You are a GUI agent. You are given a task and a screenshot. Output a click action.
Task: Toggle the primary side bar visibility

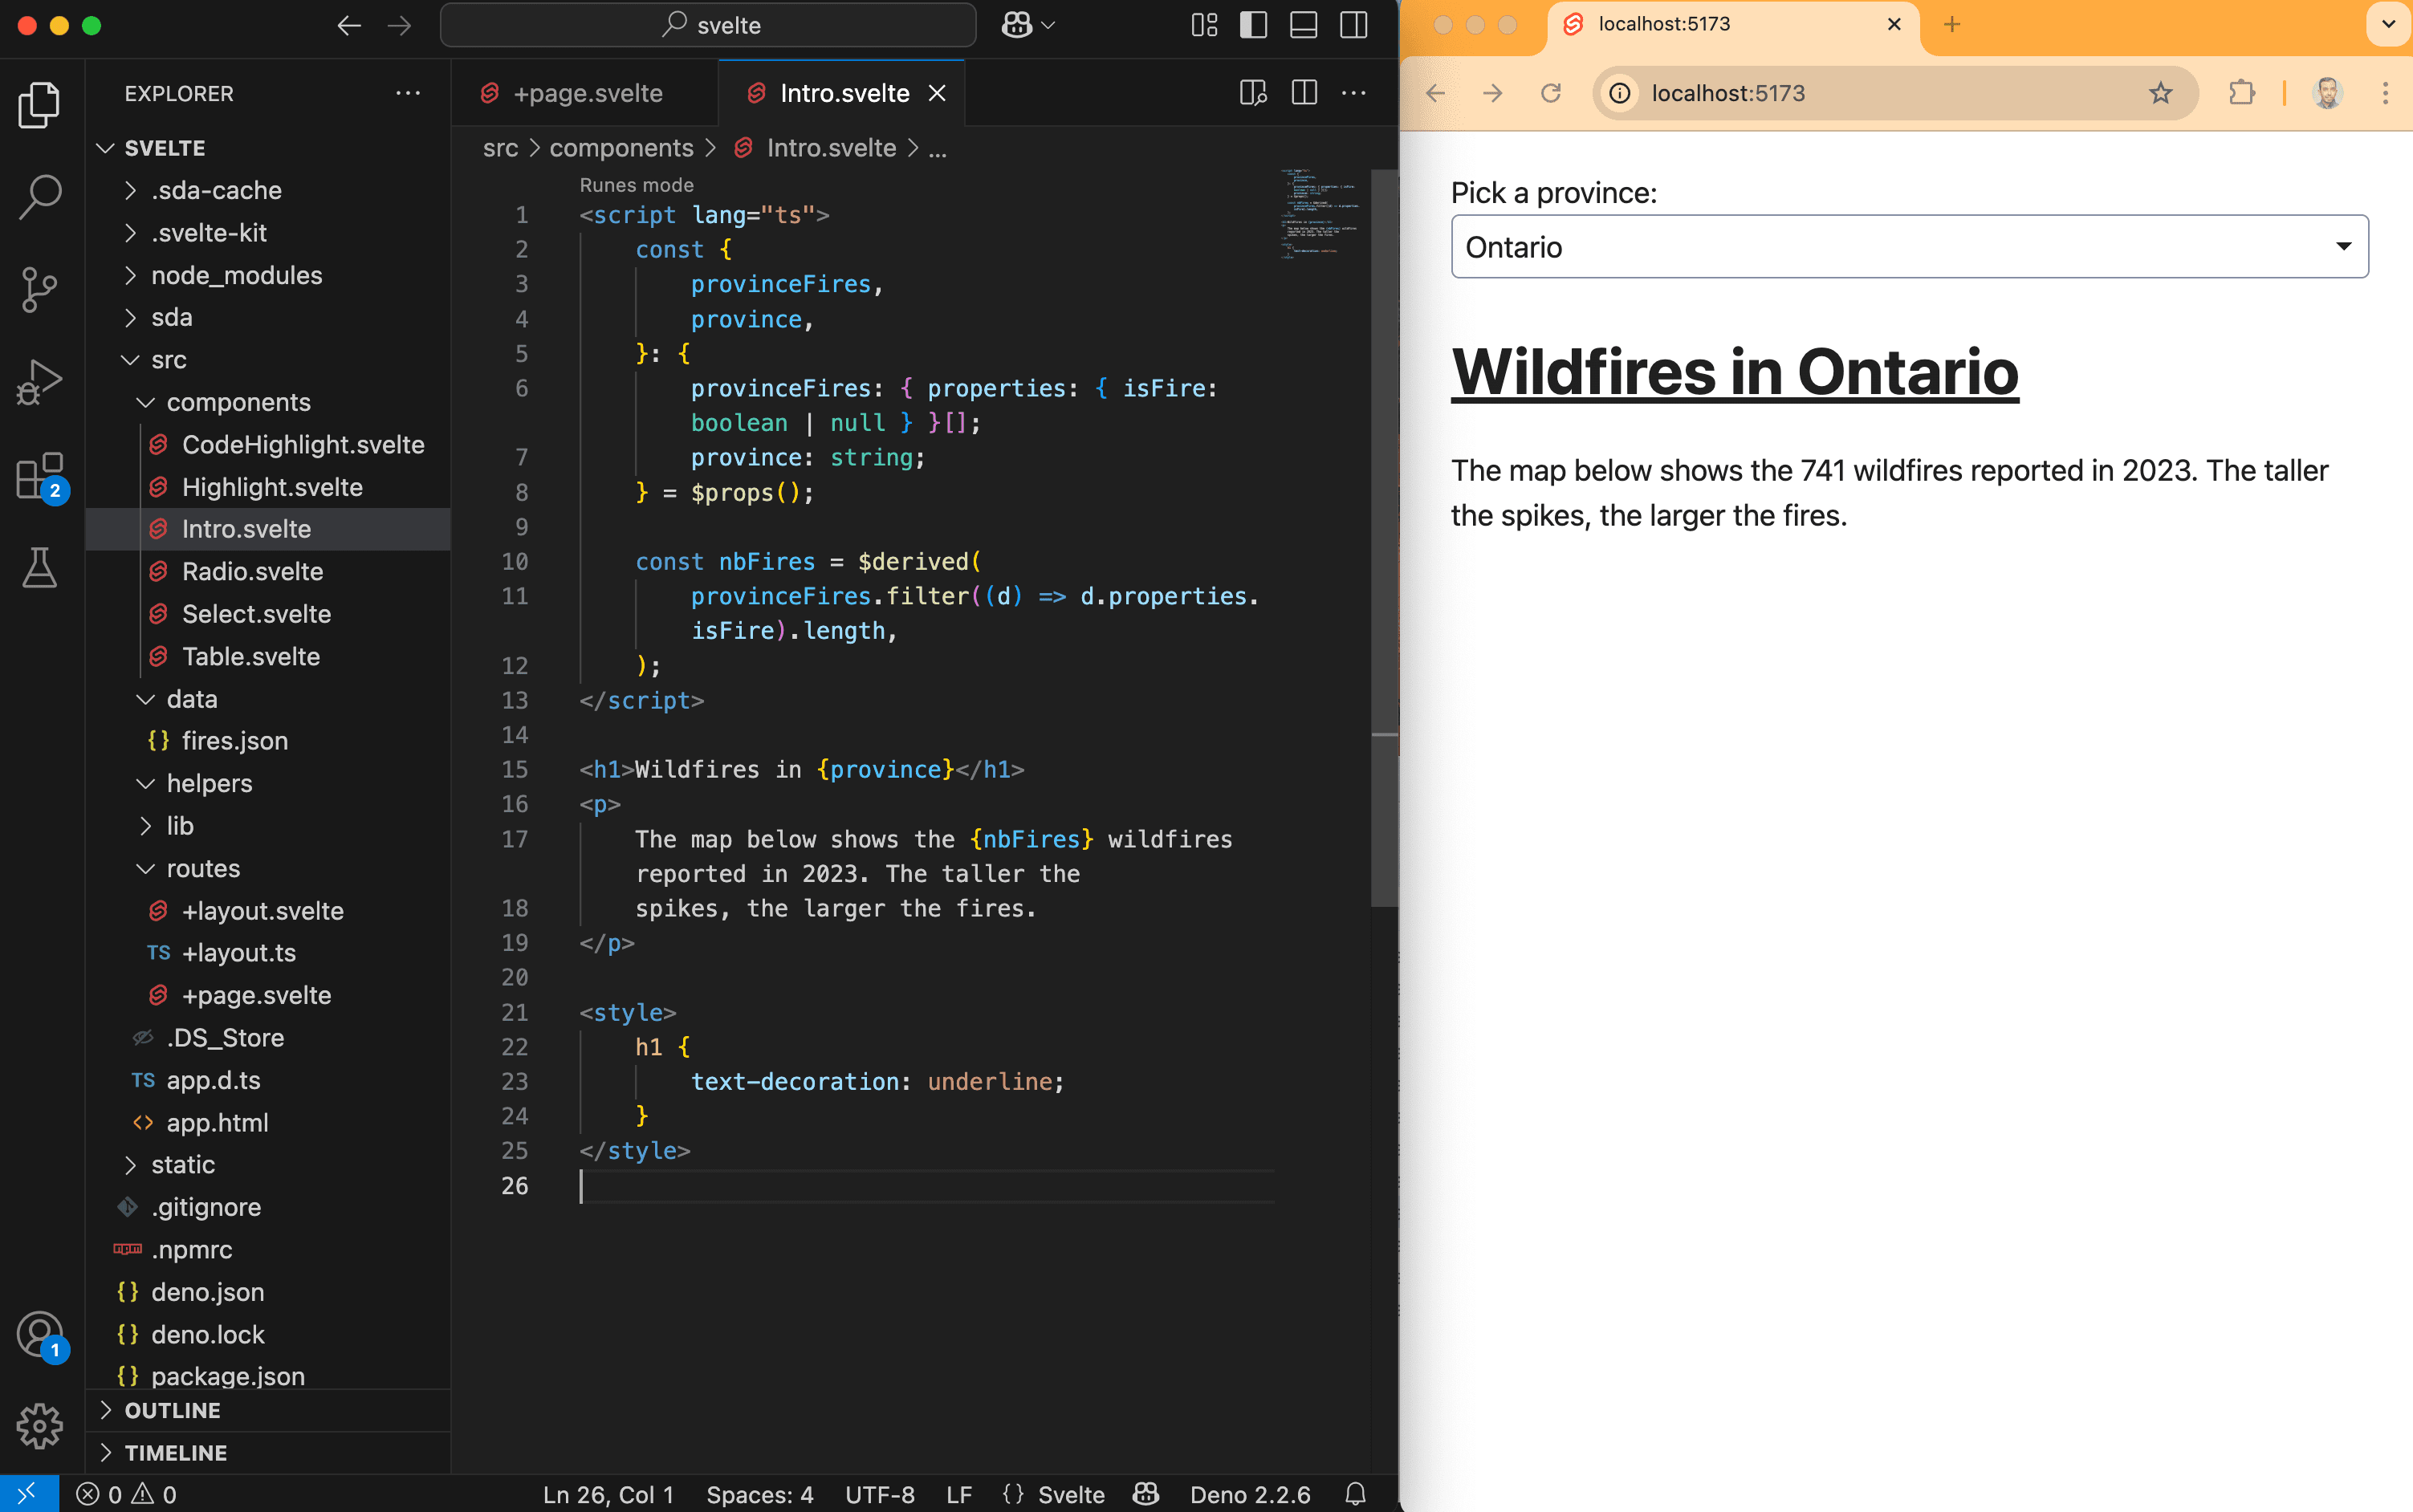[x=1253, y=25]
